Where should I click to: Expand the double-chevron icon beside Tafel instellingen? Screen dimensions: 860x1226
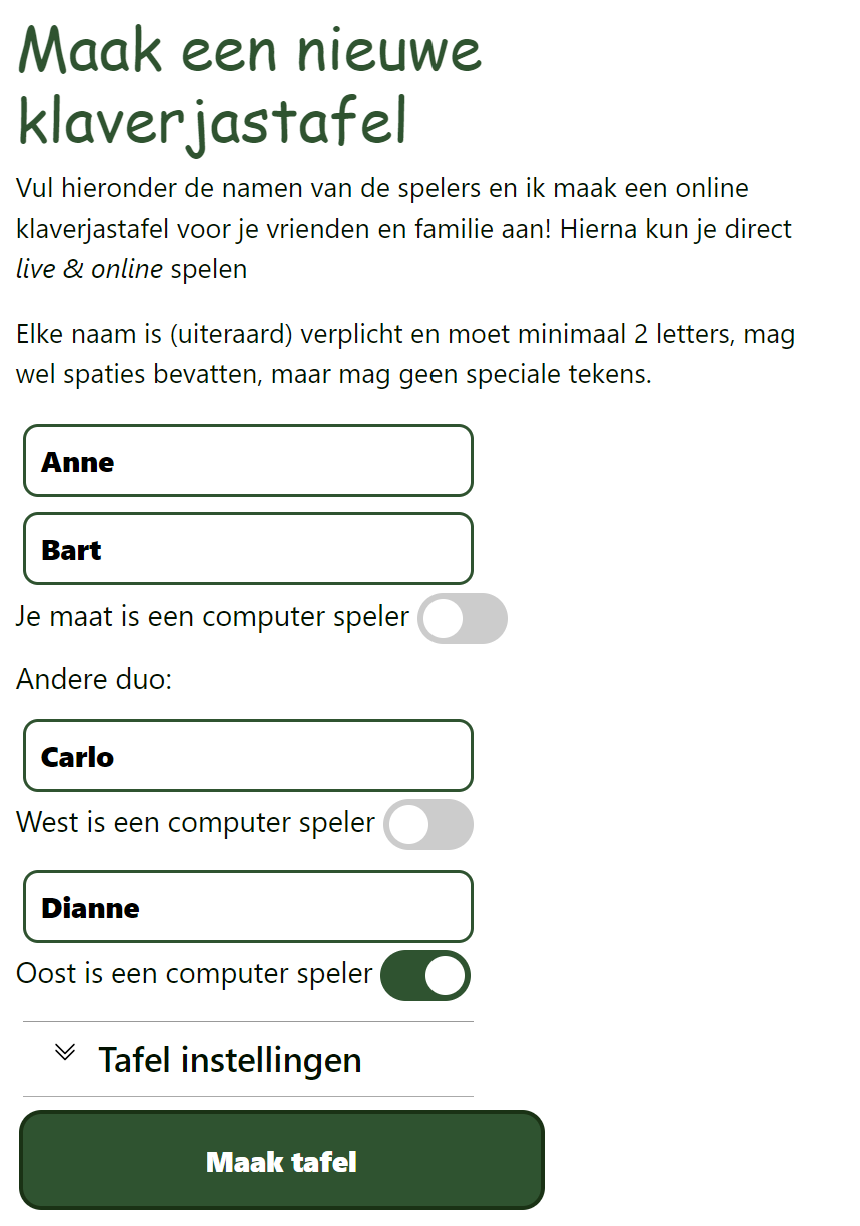65,1052
